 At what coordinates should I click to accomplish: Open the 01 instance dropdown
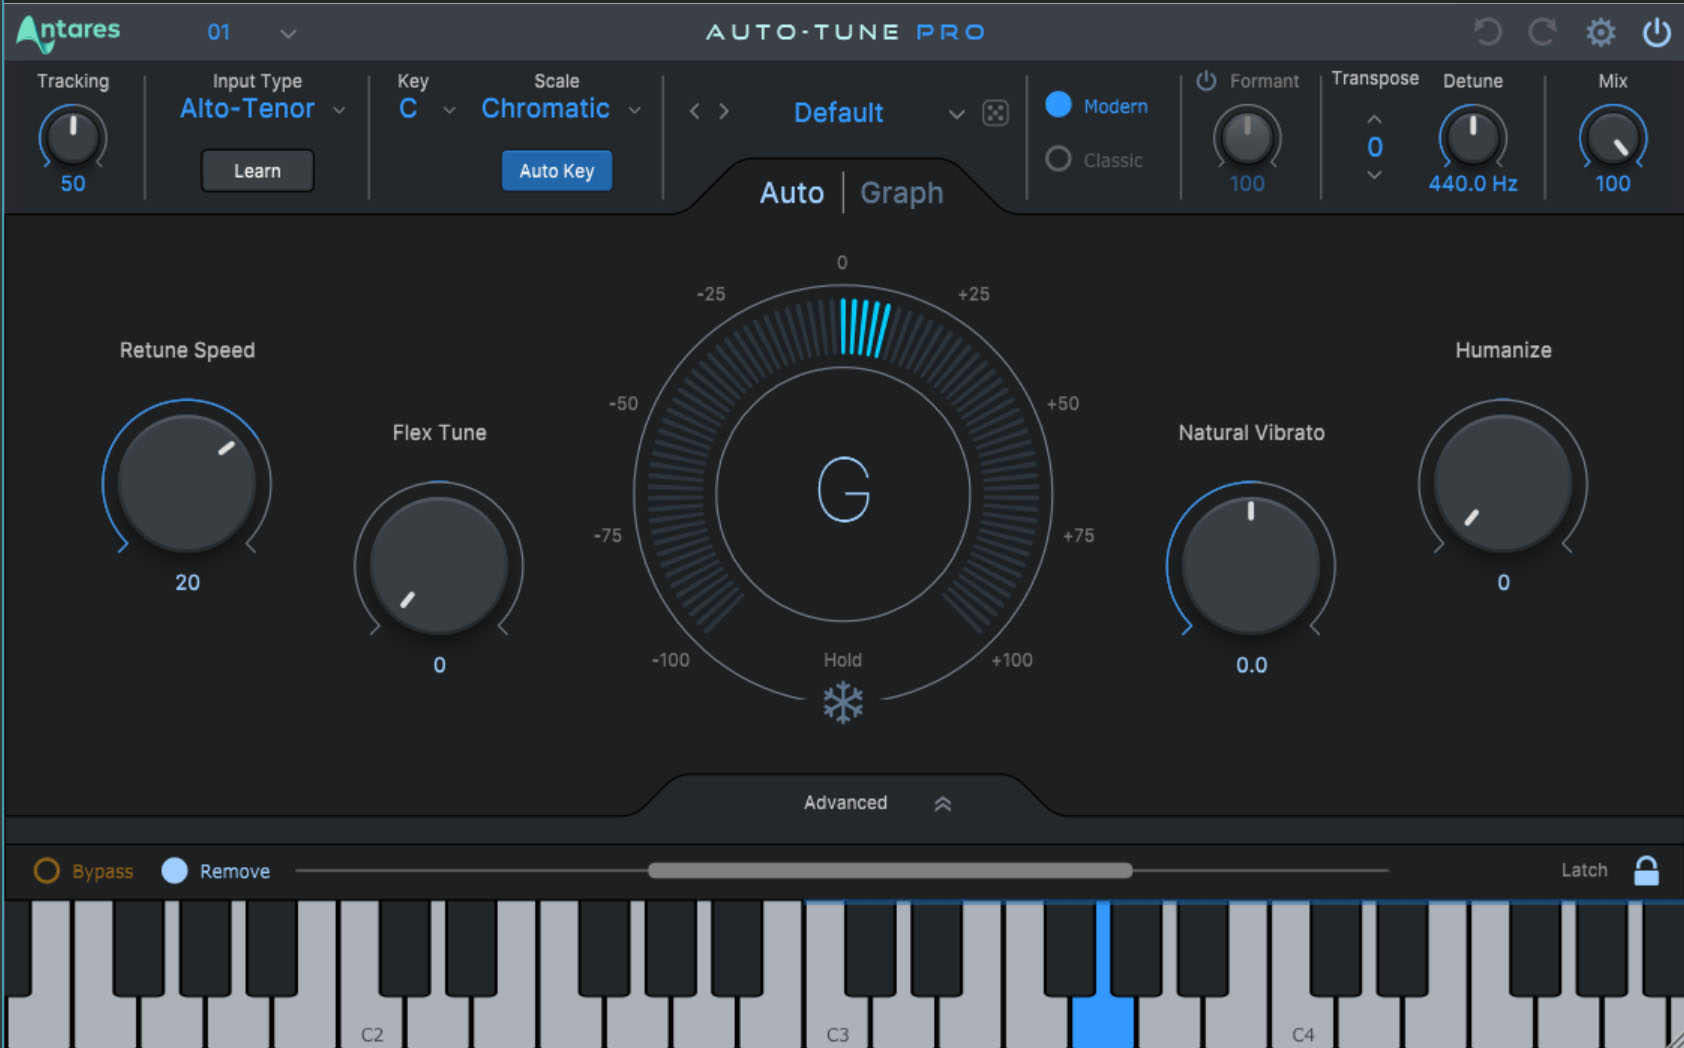[251, 33]
